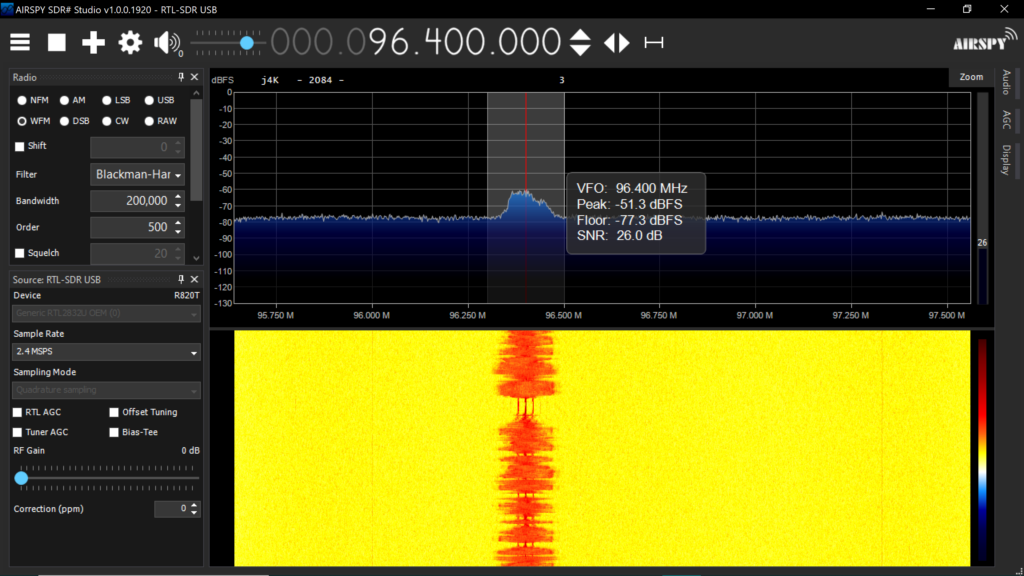1024x576 pixels.
Task: Decrease Order with the down stepper
Action: (178, 232)
